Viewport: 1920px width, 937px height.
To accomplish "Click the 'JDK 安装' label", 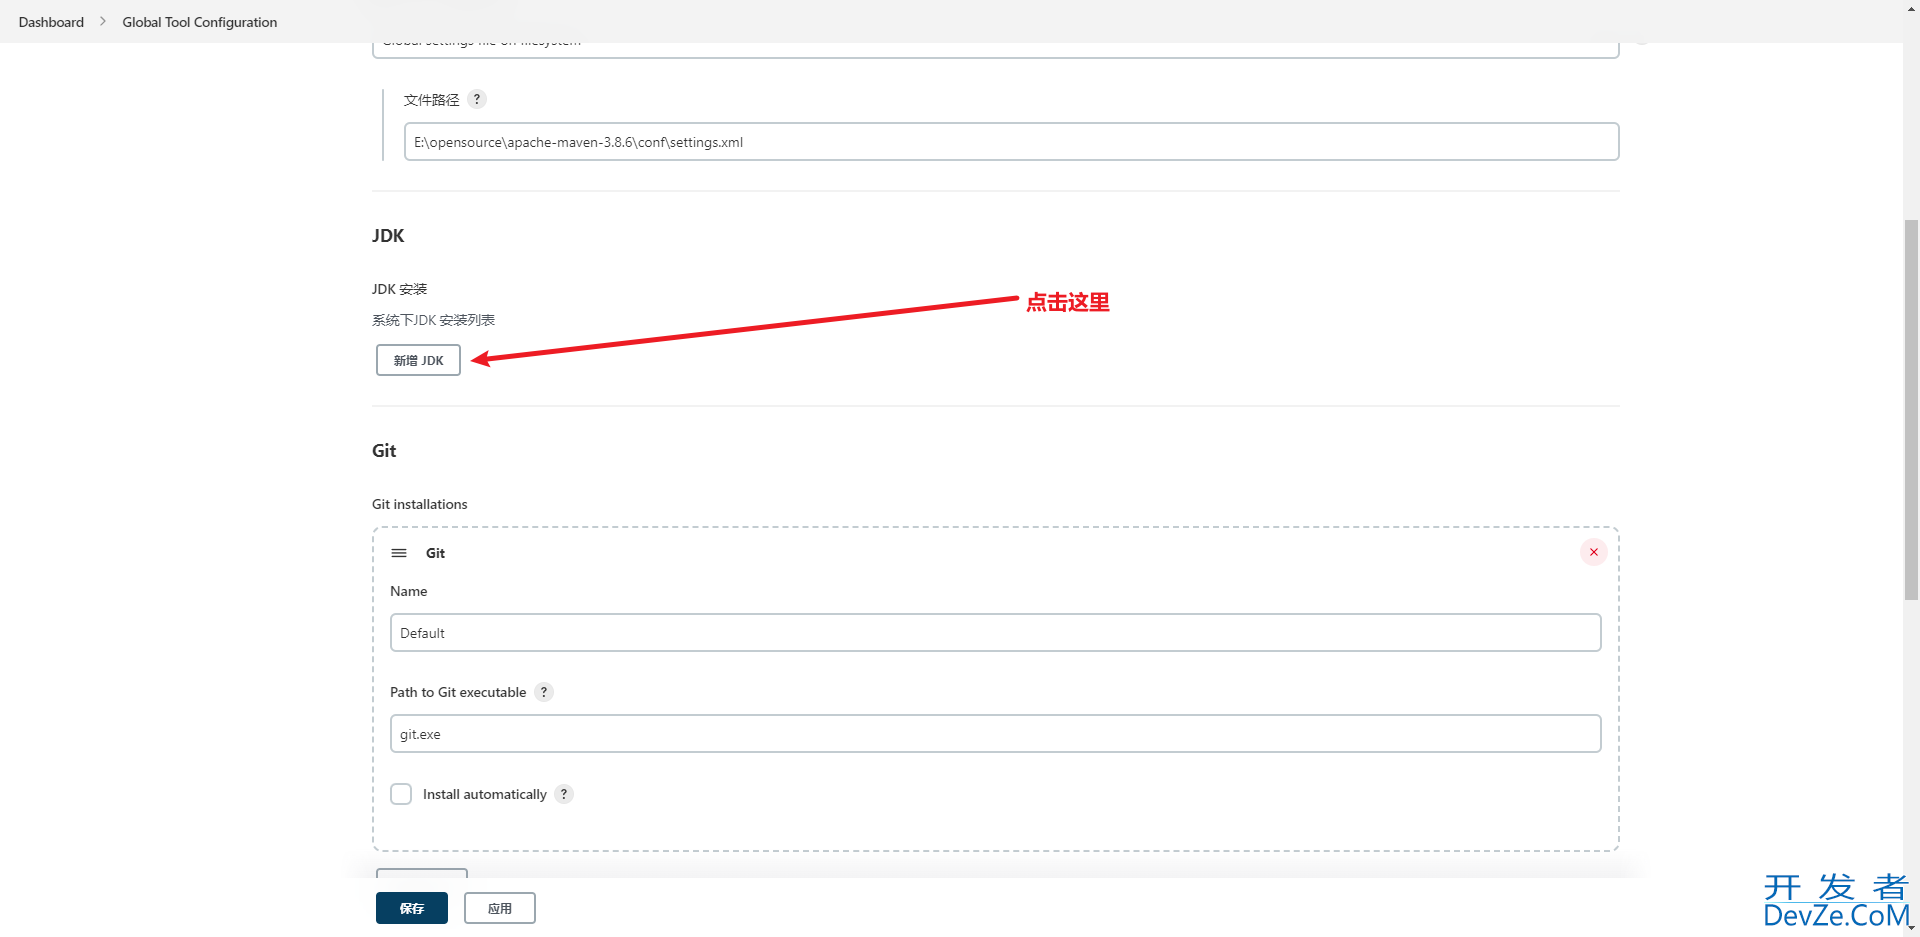I will 400,289.
